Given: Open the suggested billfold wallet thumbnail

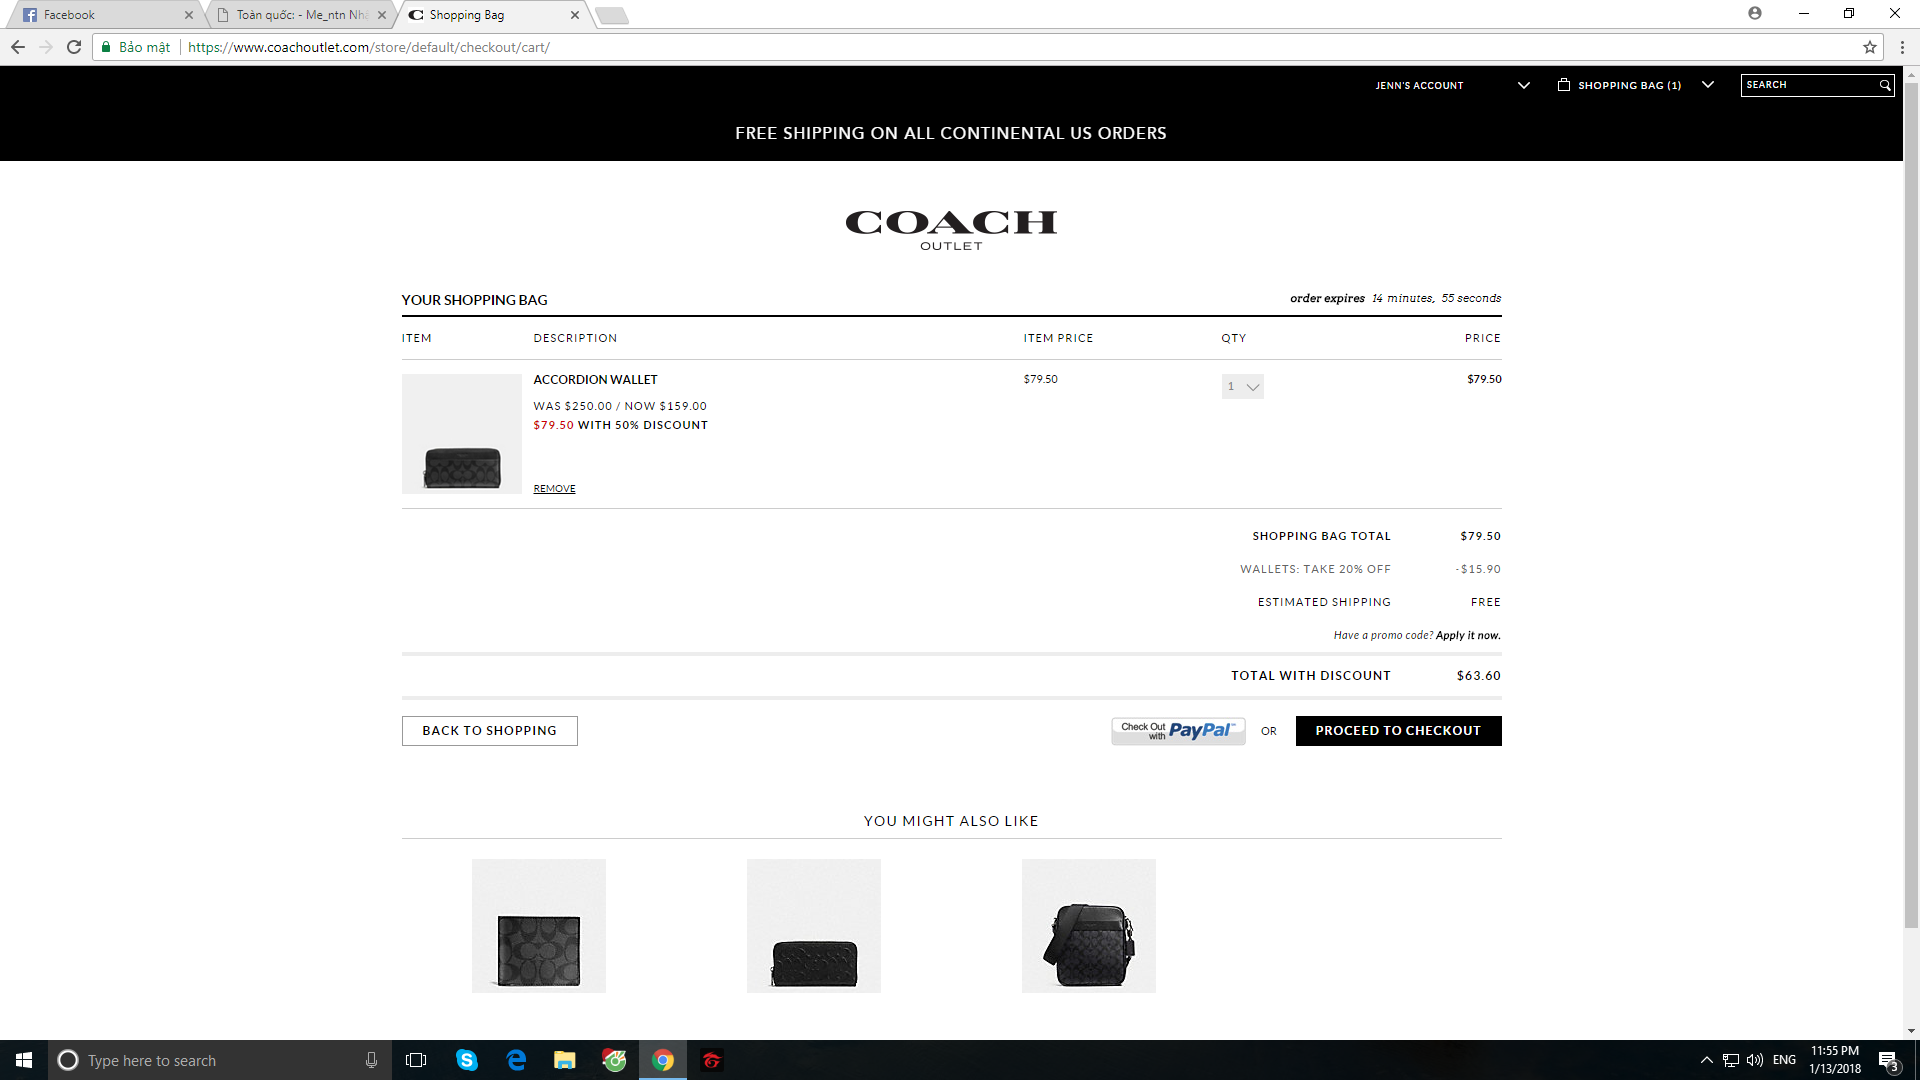Looking at the screenshot, I should pyautogui.click(x=539, y=926).
